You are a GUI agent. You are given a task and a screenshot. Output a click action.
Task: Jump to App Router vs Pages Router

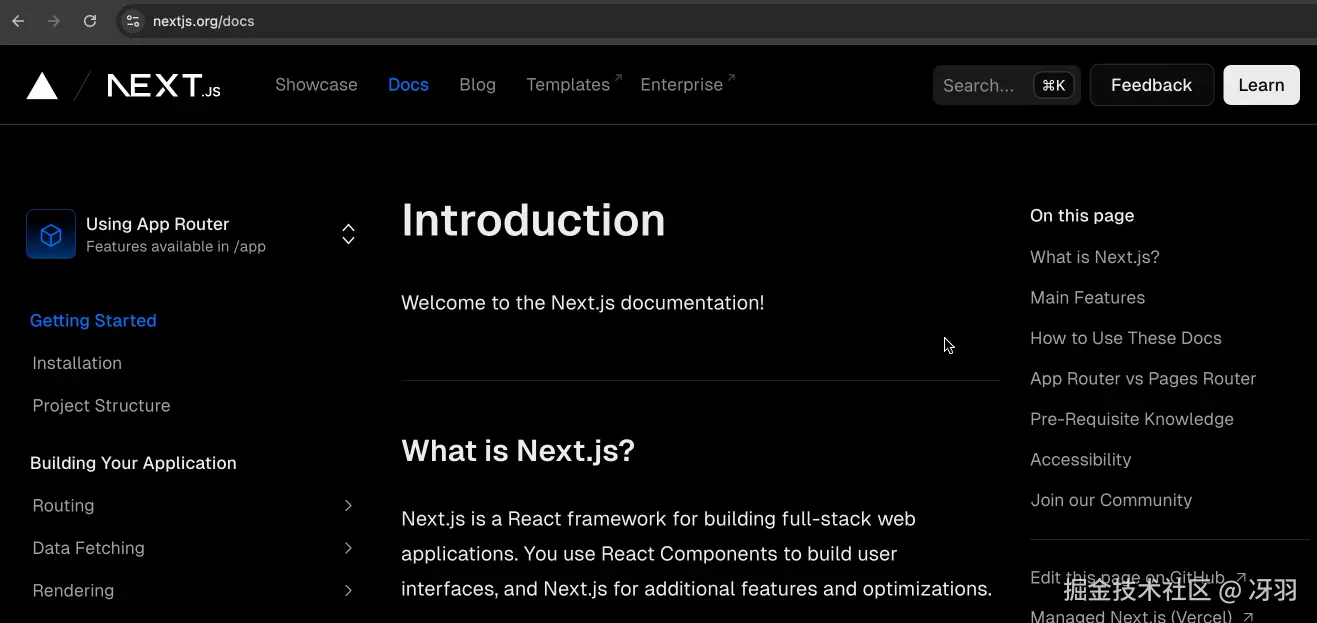[1143, 379]
